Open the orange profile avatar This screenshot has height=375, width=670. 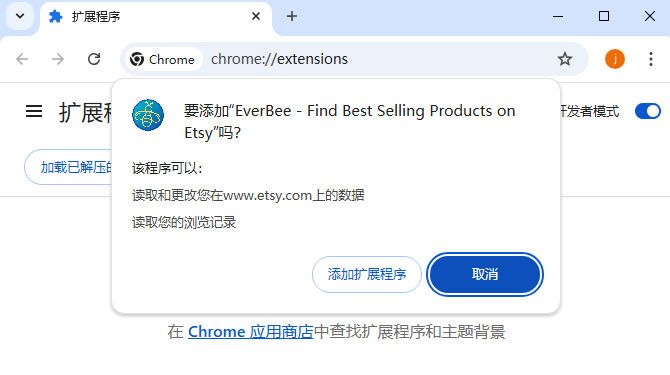pyautogui.click(x=614, y=59)
